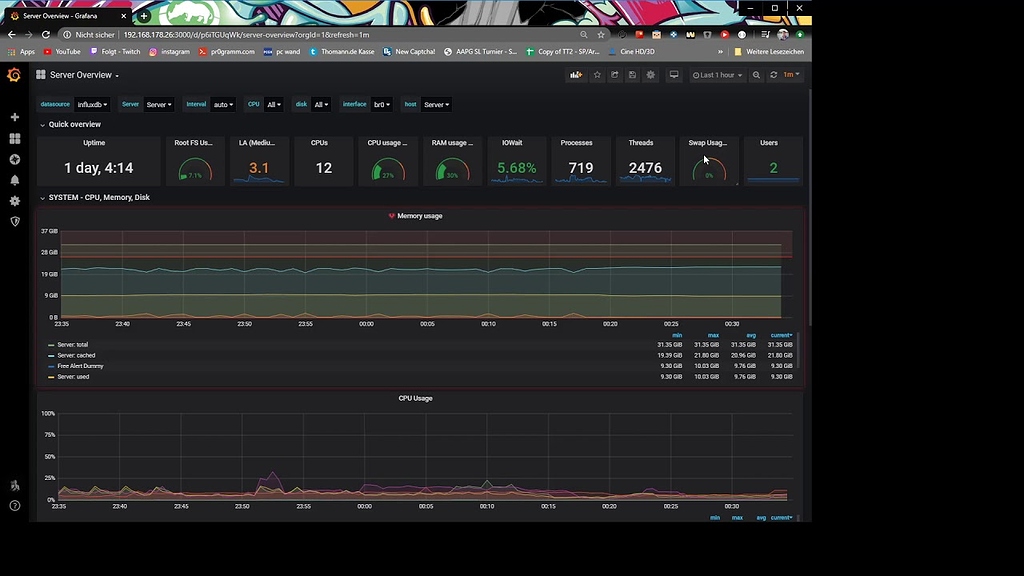Click the Add panel toolbar icon
The width and height of the screenshot is (1024, 576).
(x=577, y=74)
